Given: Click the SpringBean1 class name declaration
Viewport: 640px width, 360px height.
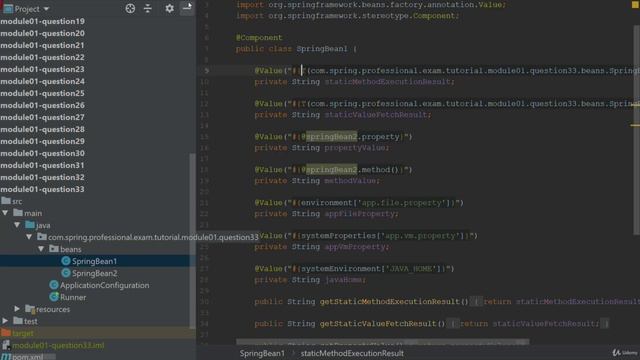Looking at the screenshot, I should [322, 49].
